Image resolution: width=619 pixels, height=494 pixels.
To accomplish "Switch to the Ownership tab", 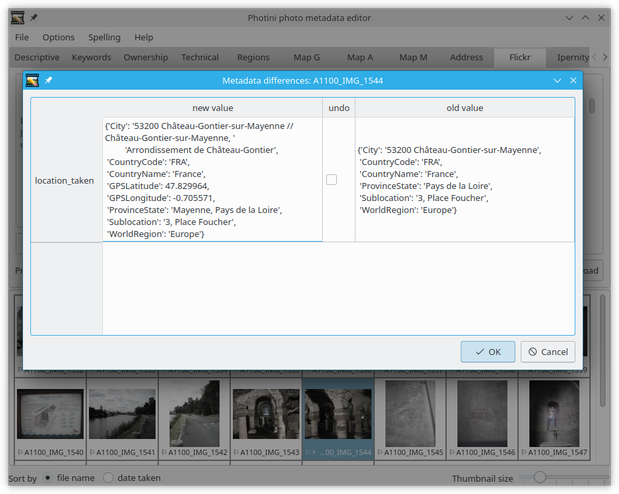I will click(x=146, y=58).
